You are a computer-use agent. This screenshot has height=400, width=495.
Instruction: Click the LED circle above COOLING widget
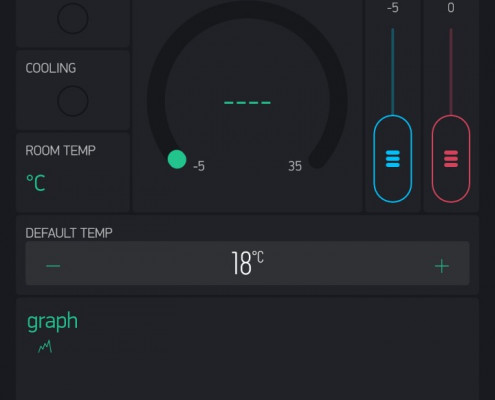(73, 18)
